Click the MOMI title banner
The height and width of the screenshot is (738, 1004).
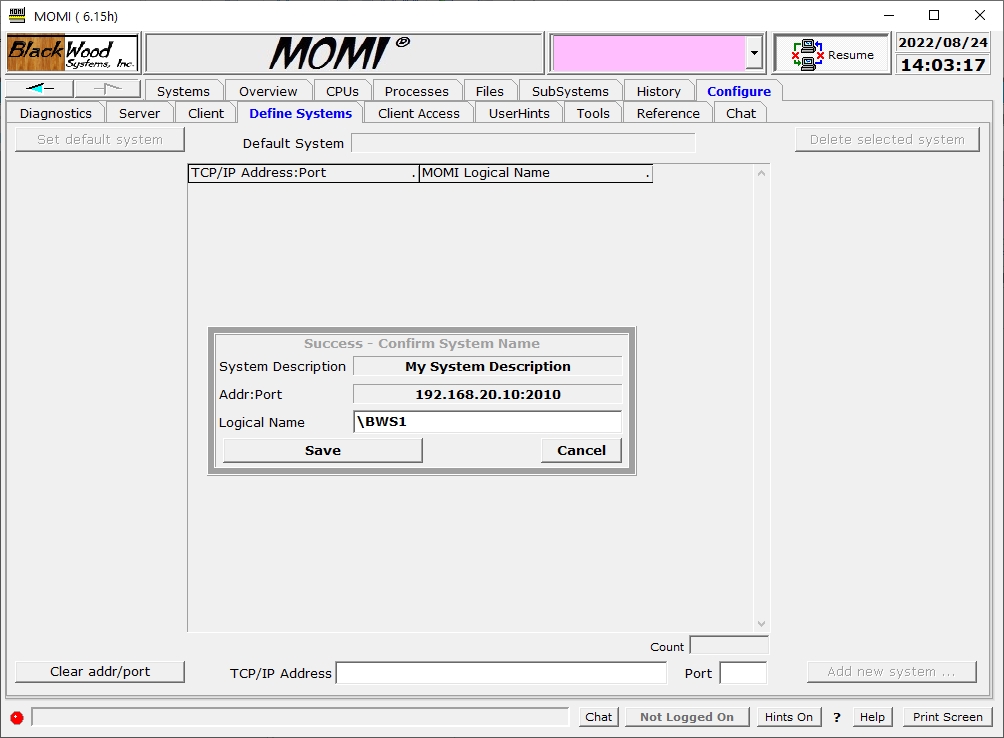[x=344, y=53]
